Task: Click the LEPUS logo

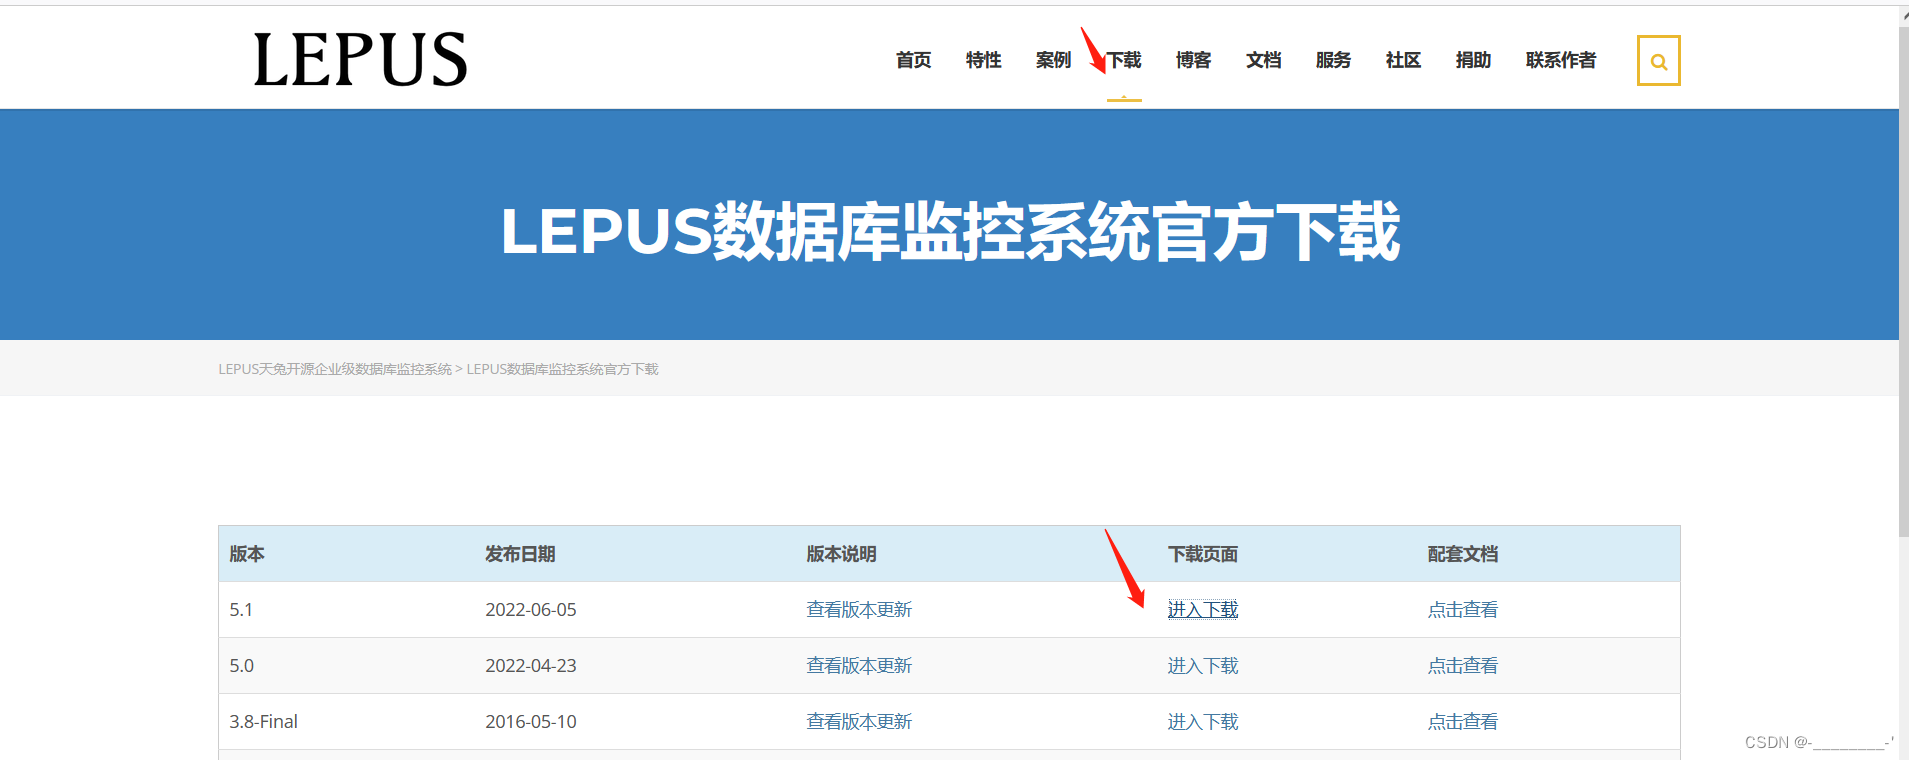Action: (360, 59)
